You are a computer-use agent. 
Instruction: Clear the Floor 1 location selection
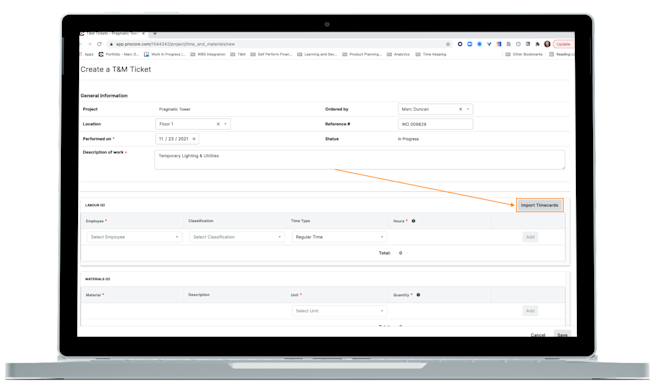click(x=218, y=124)
